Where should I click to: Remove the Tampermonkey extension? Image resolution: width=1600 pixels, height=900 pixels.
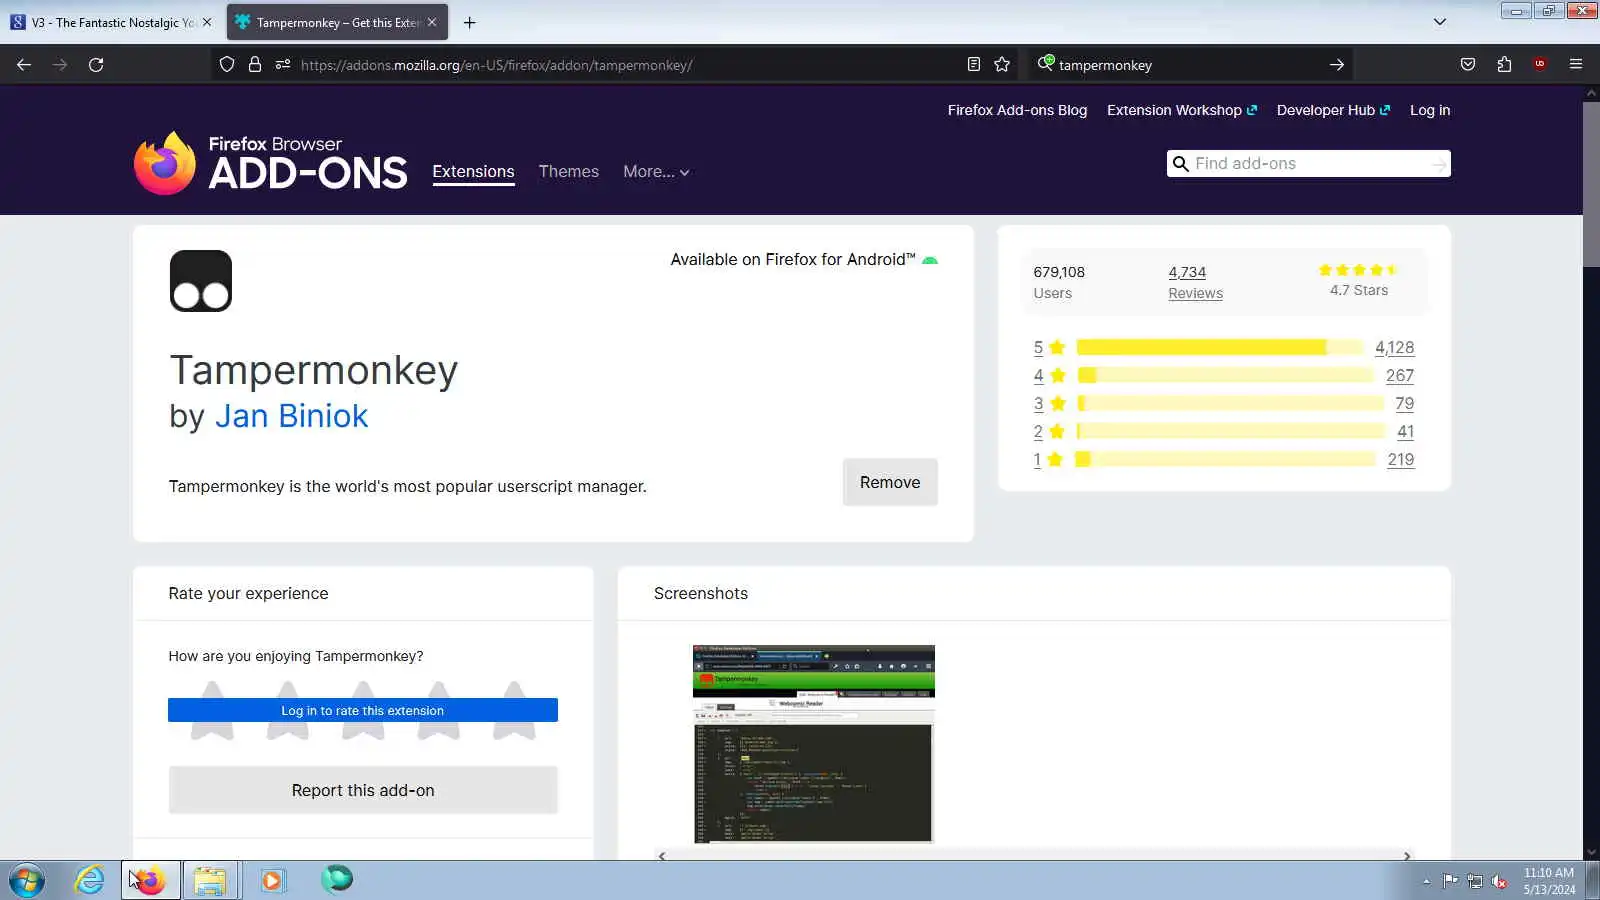[x=890, y=482]
